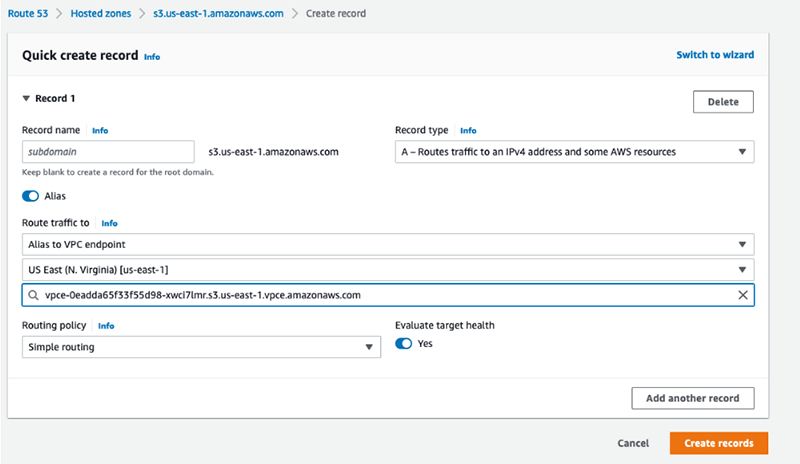This screenshot has height=464, width=800.
Task: Click the Evaluate target health label
Action: click(444, 325)
